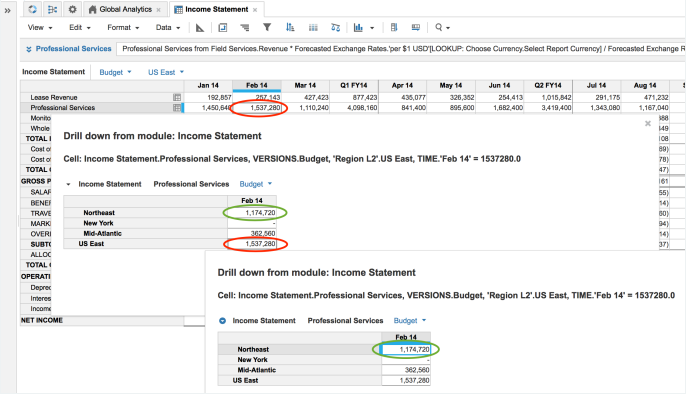Click New York label in second drill-down

click(x=252, y=360)
